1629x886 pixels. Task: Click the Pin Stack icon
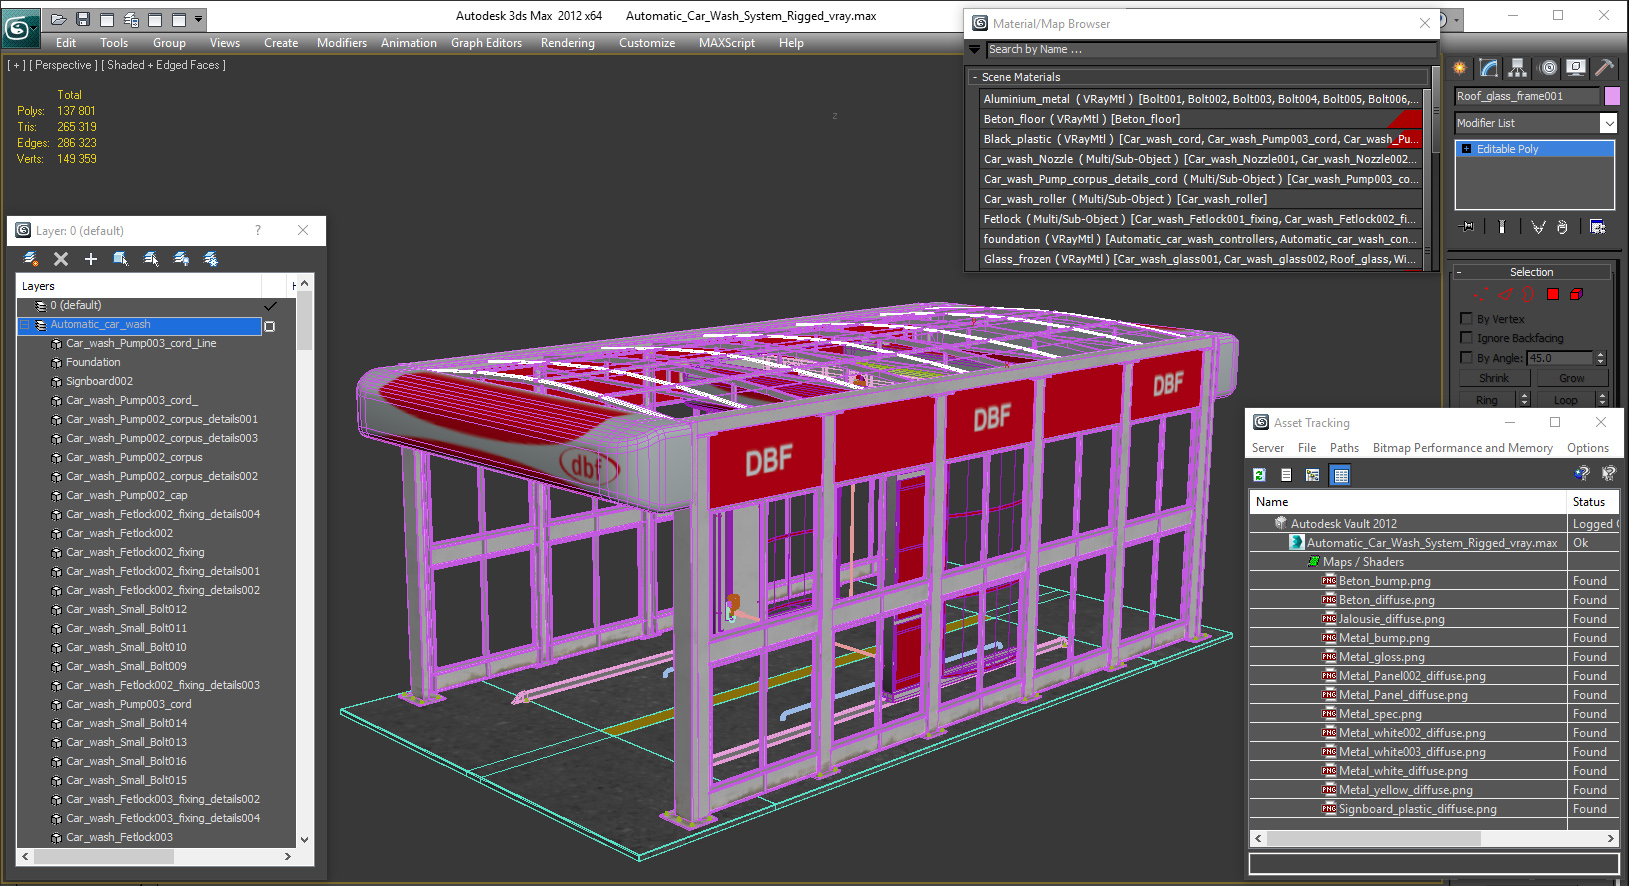[x=1467, y=227]
